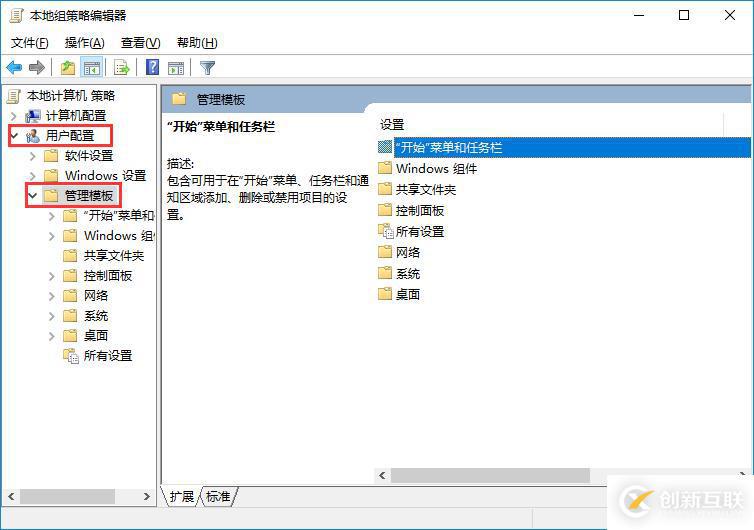Switch to the 扩展 tab
The width and height of the screenshot is (754, 530).
(181, 496)
